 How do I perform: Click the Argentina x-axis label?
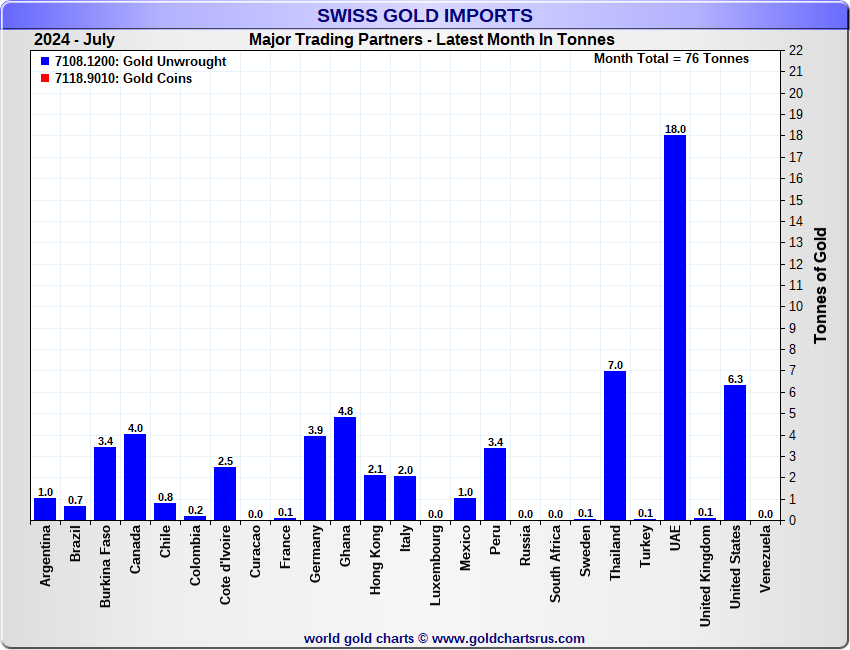click(45, 557)
